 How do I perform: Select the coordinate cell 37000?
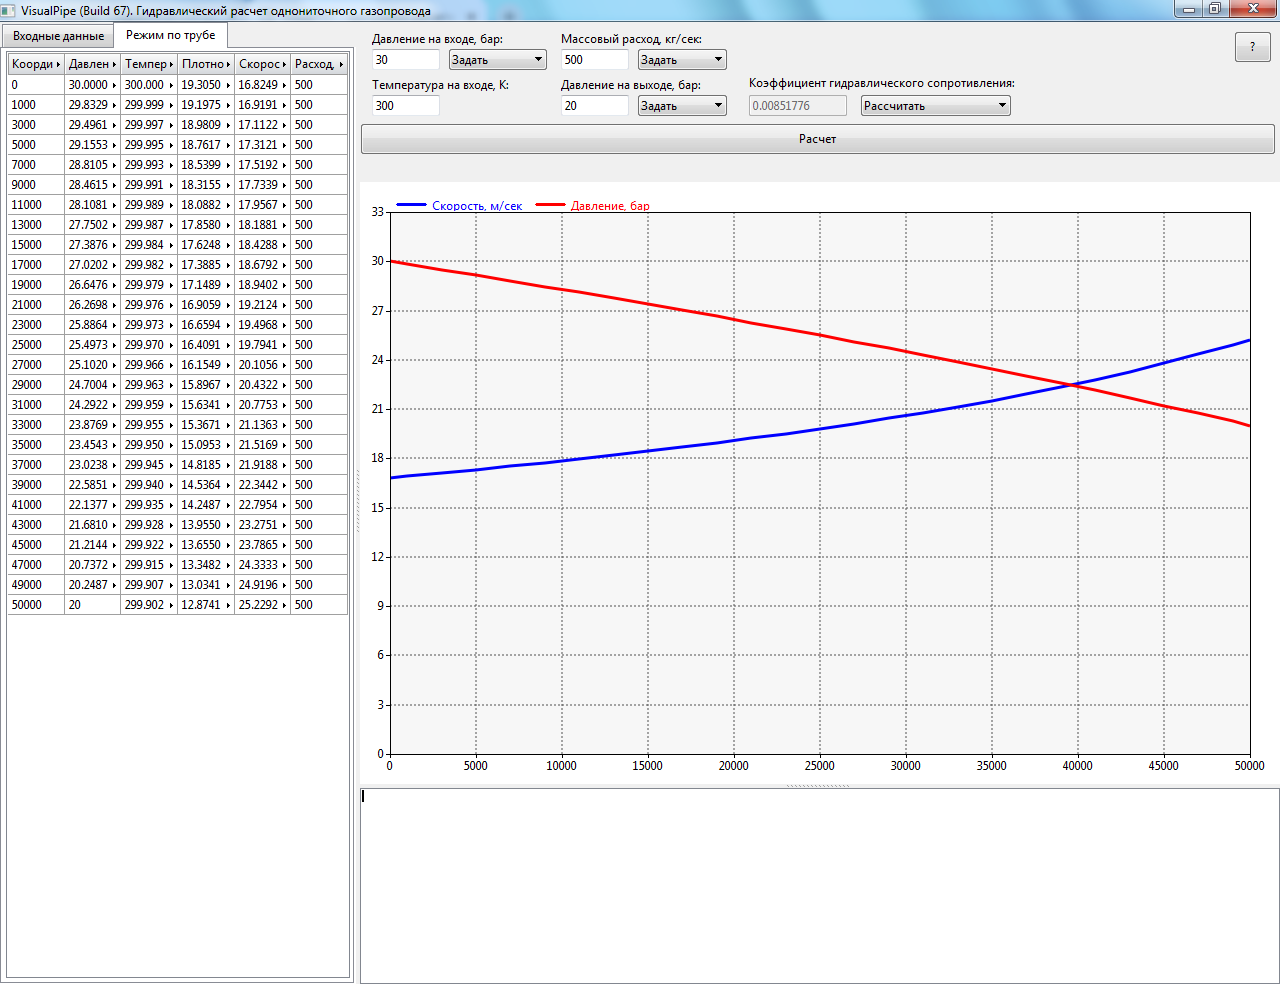click(36, 465)
